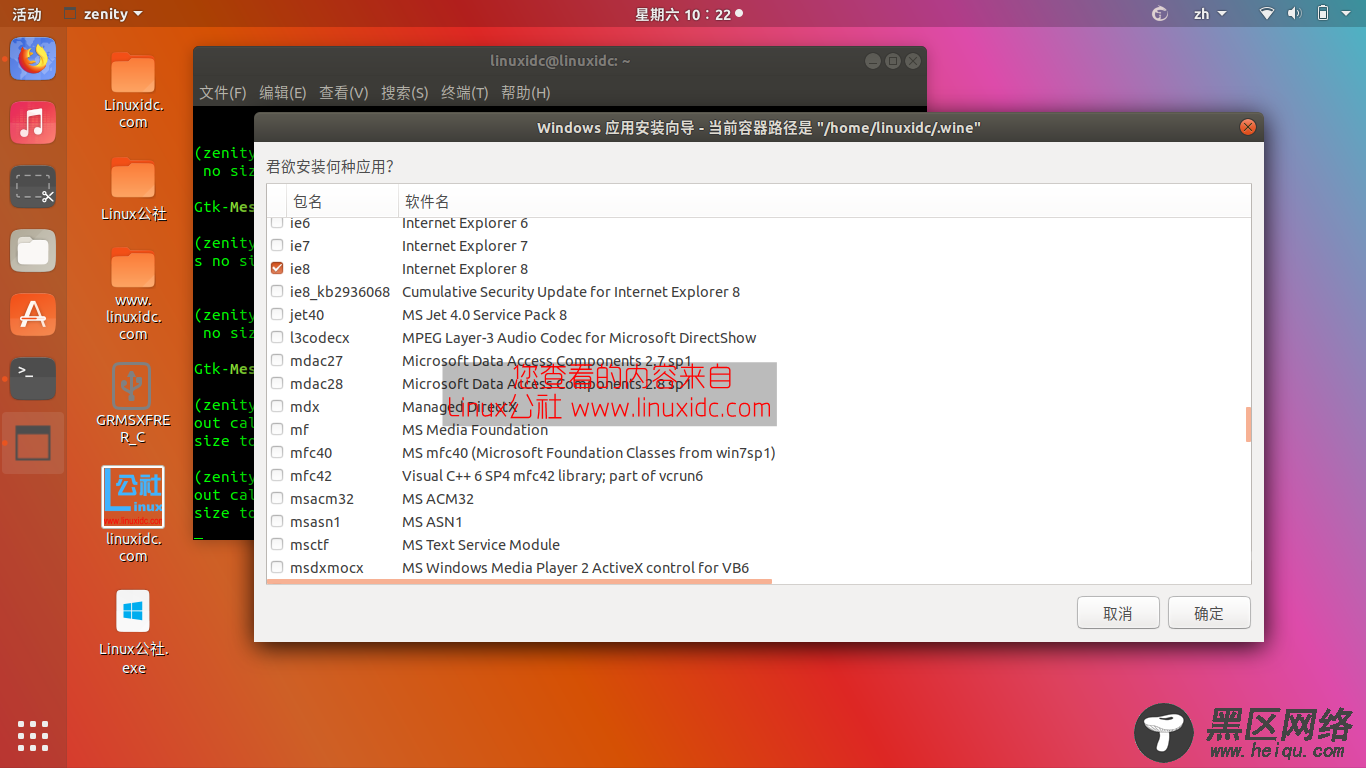Viewport: 1366px width, 768px height.
Task: Select the zenity window dock icon
Action: [33, 443]
